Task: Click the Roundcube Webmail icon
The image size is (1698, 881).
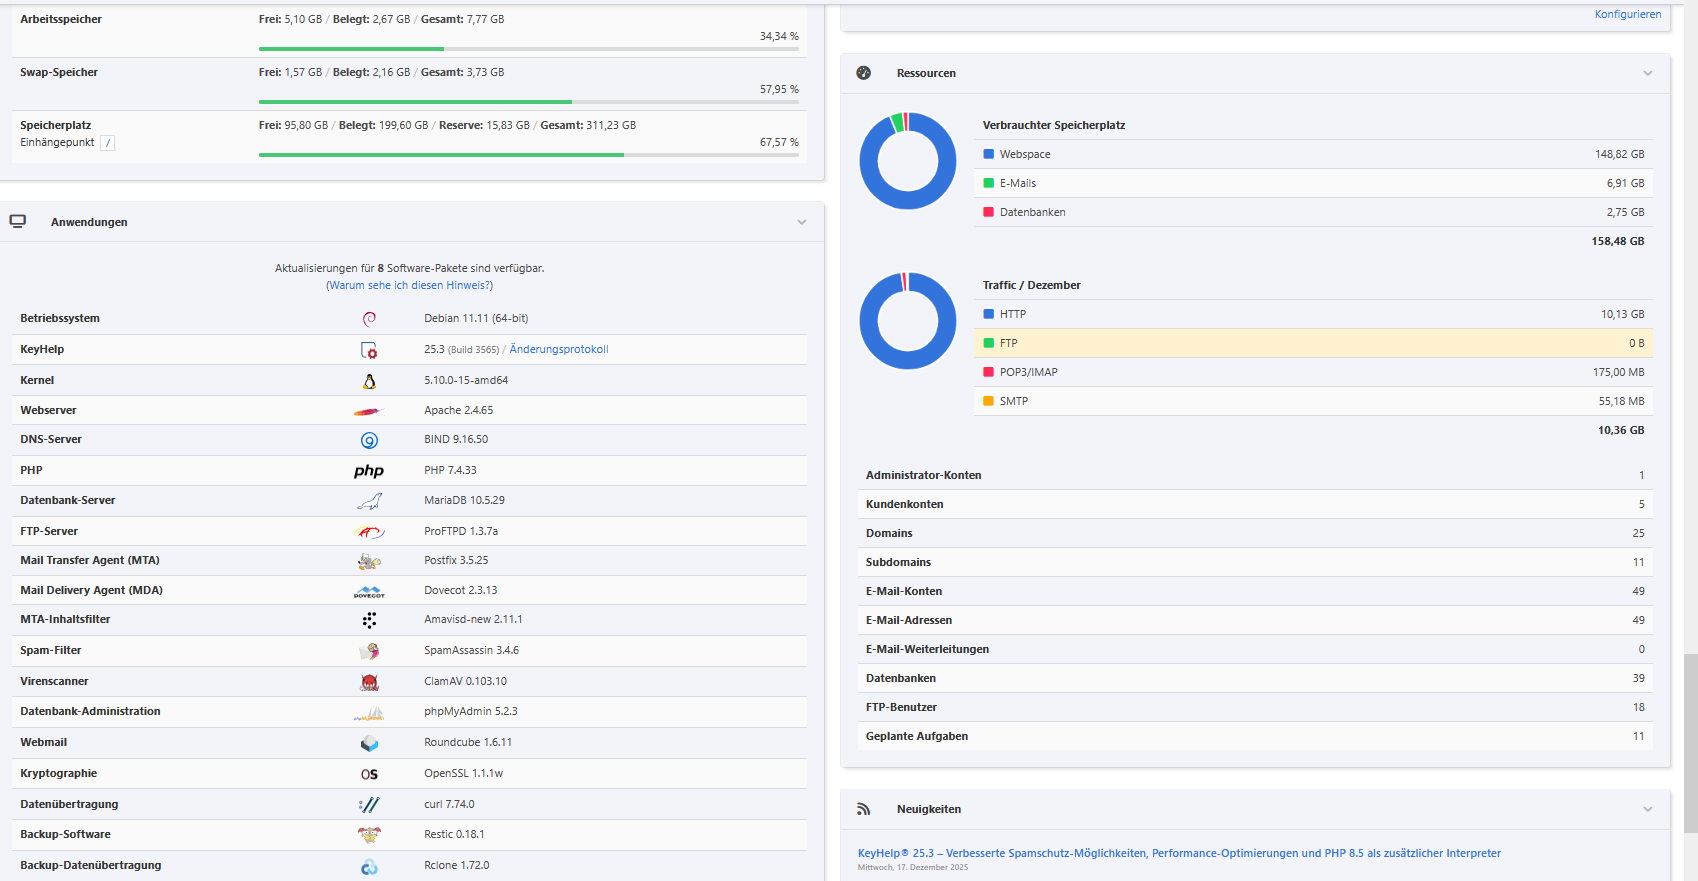Action: click(x=369, y=743)
